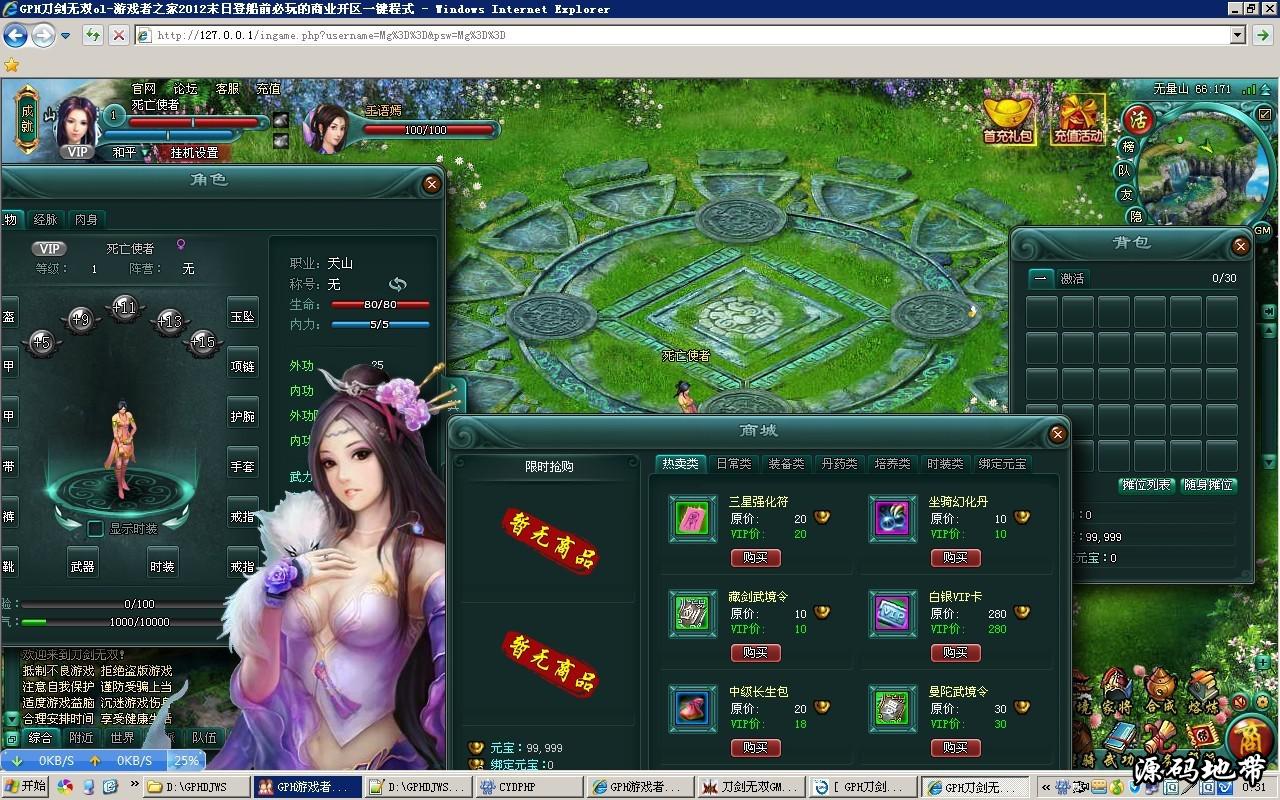Open the 客服 support link

227,88
